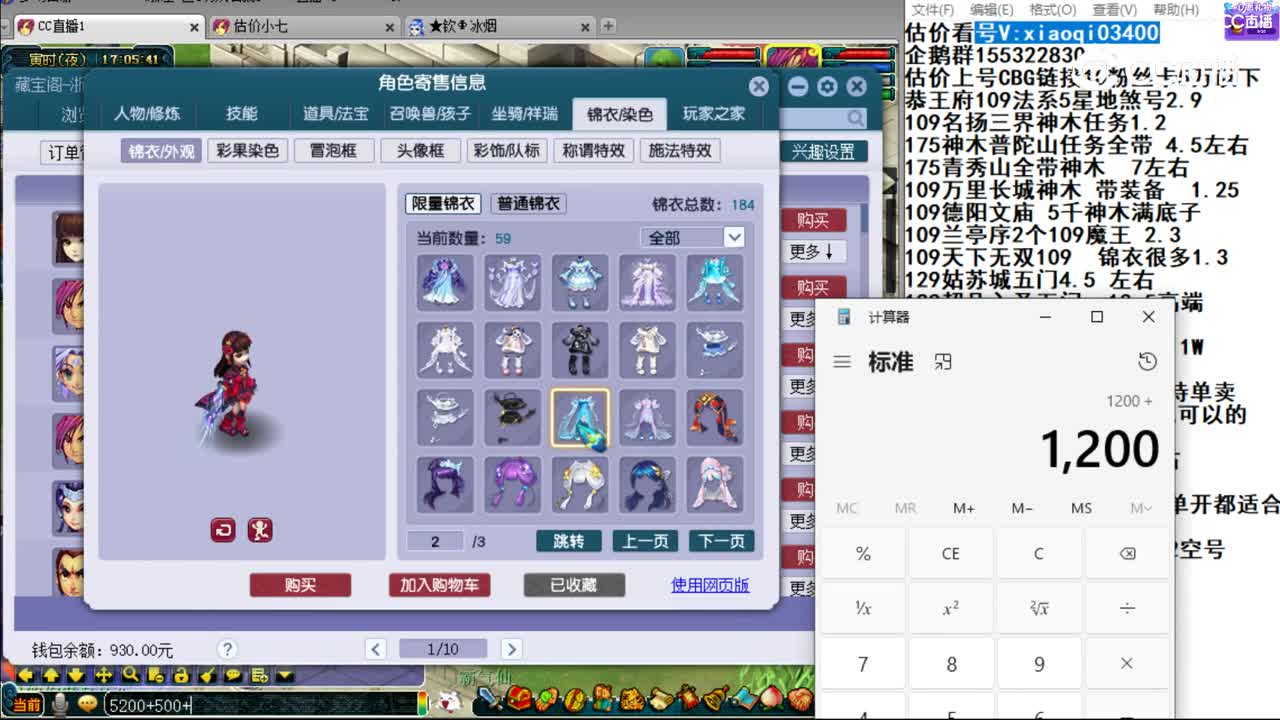Click the calculator CE key
This screenshot has width=1280, height=720.
[x=951, y=553]
